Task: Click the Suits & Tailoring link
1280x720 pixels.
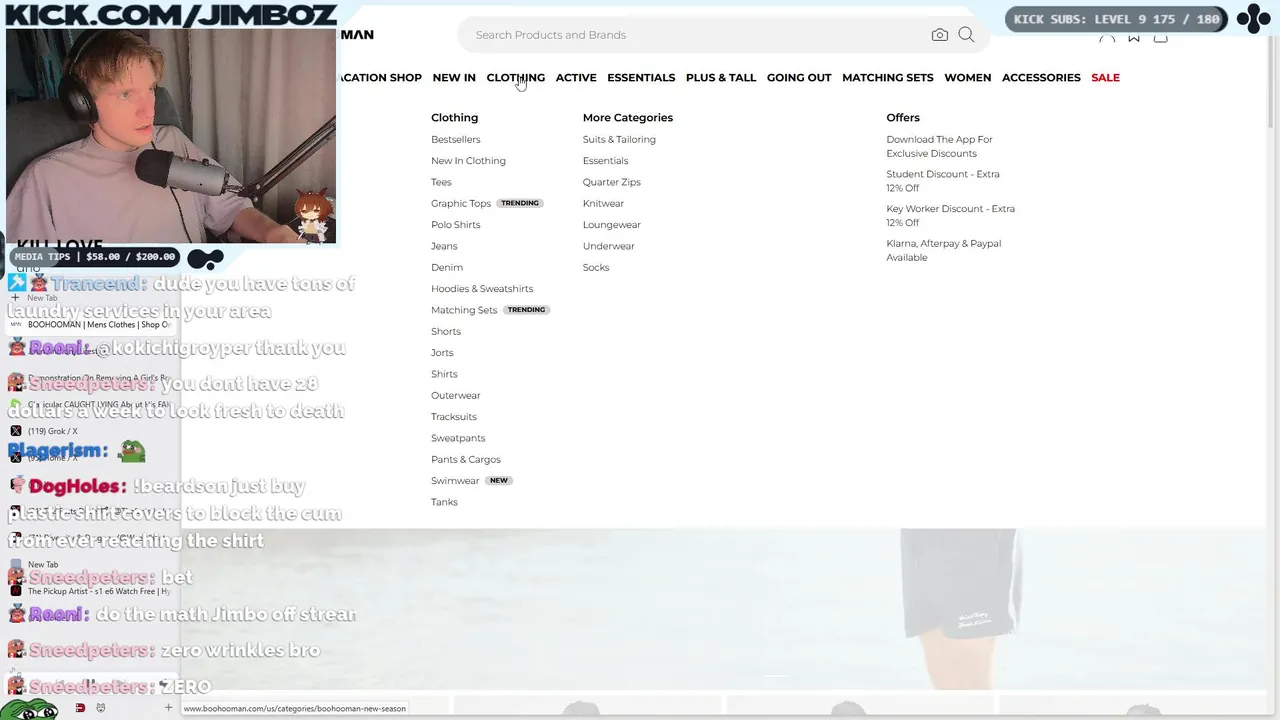Action: [619, 139]
